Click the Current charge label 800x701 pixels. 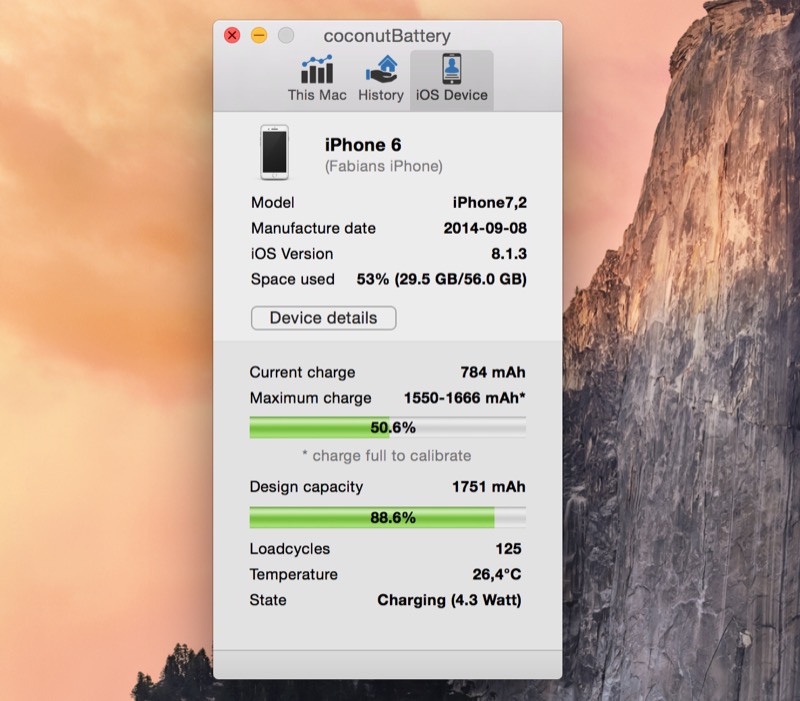[303, 372]
